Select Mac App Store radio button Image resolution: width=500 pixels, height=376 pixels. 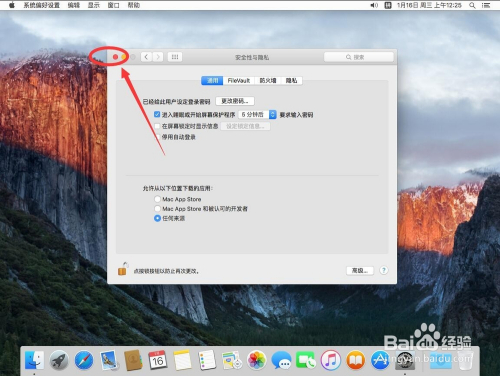pyautogui.click(x=157, y=199)
